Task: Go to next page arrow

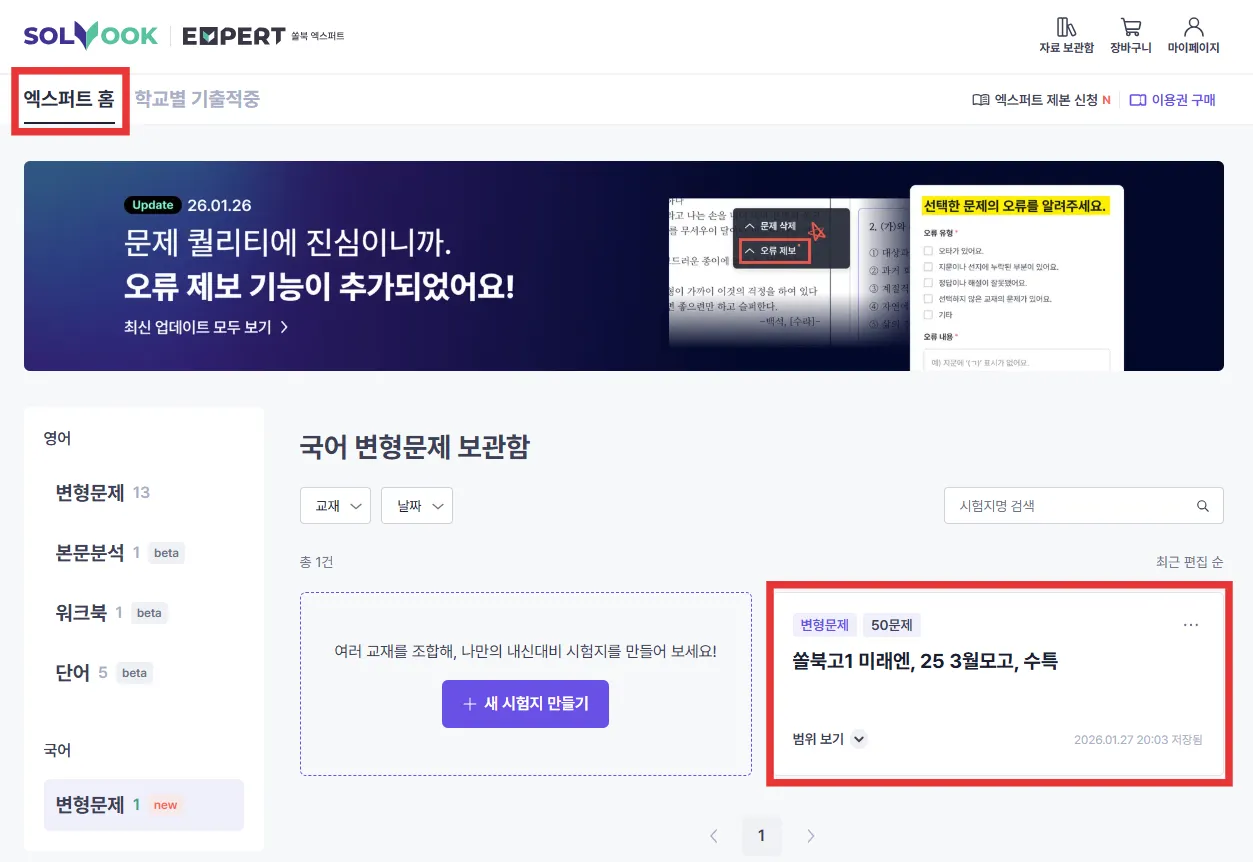Action: (x=811, y=836)
